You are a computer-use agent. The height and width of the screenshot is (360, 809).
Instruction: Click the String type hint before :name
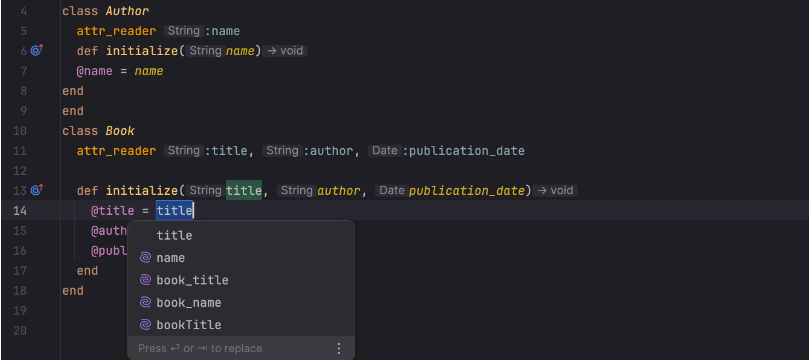(x=184, y=31)
